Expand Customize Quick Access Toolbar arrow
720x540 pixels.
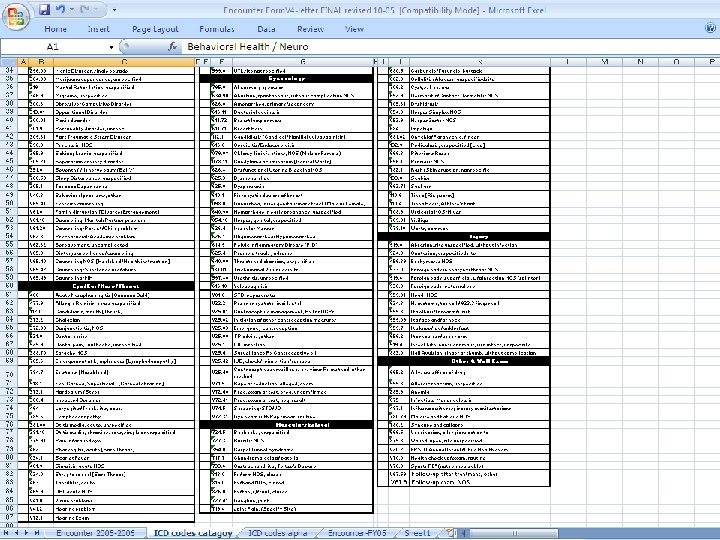[114, 10]
